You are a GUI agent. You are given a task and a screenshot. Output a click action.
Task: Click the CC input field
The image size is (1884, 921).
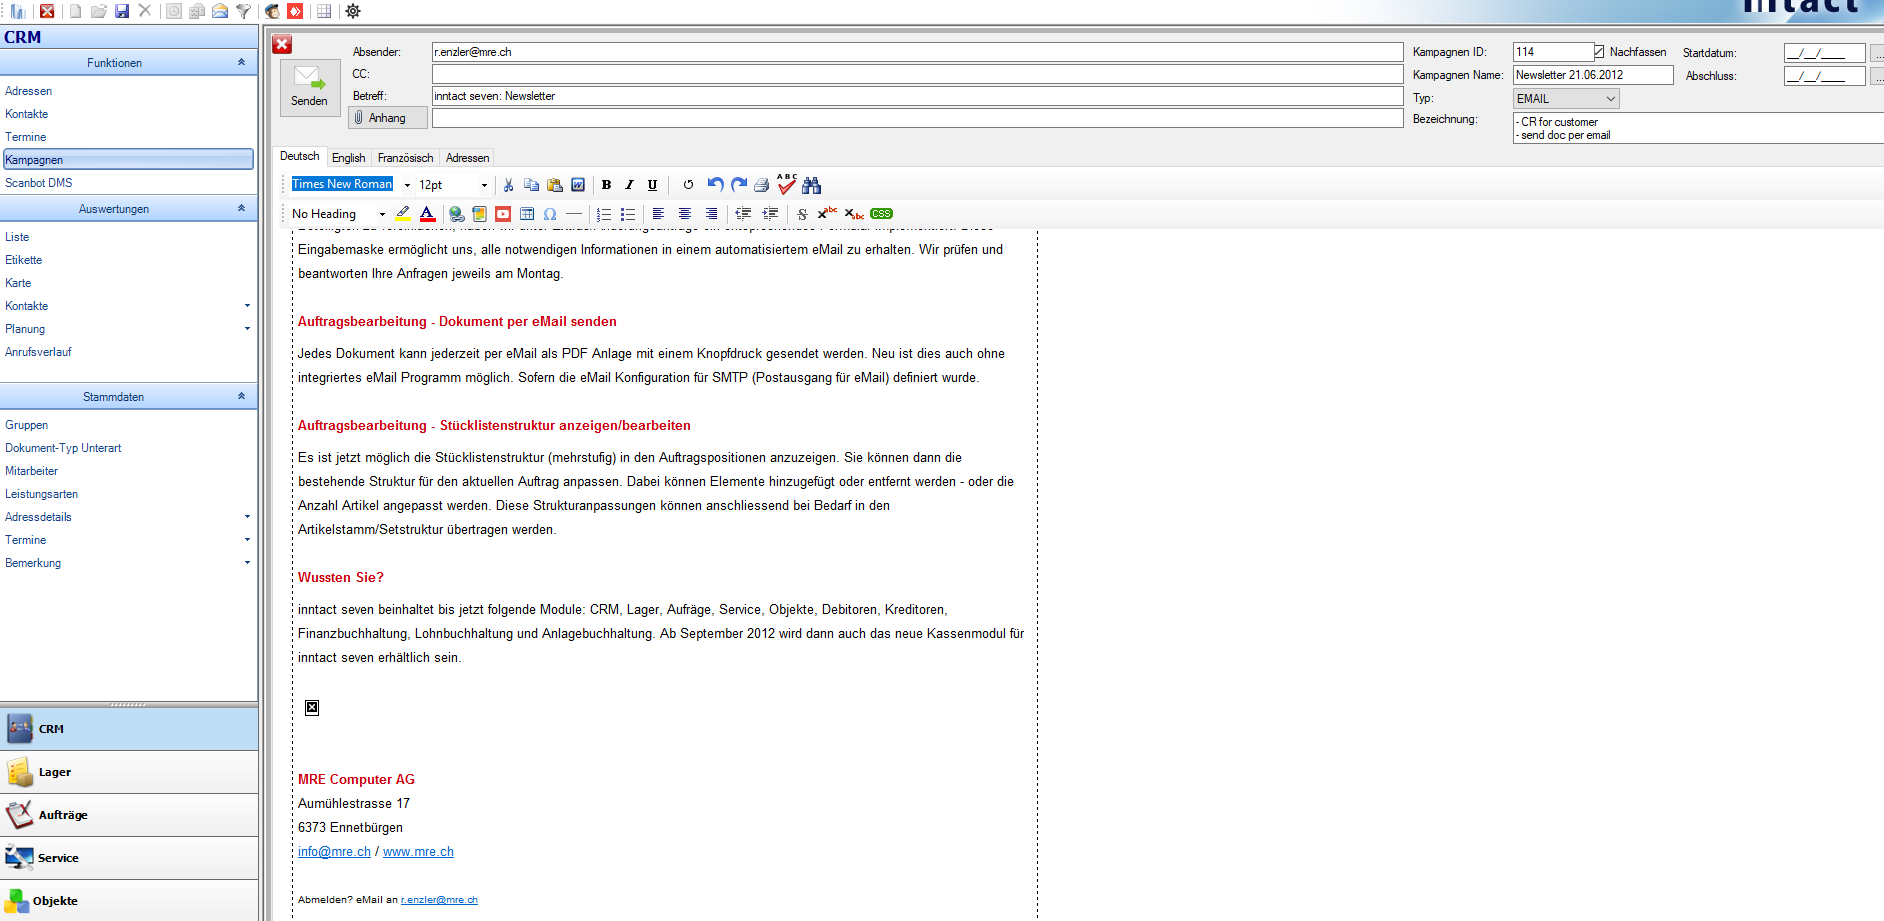(x=917, y=74)
